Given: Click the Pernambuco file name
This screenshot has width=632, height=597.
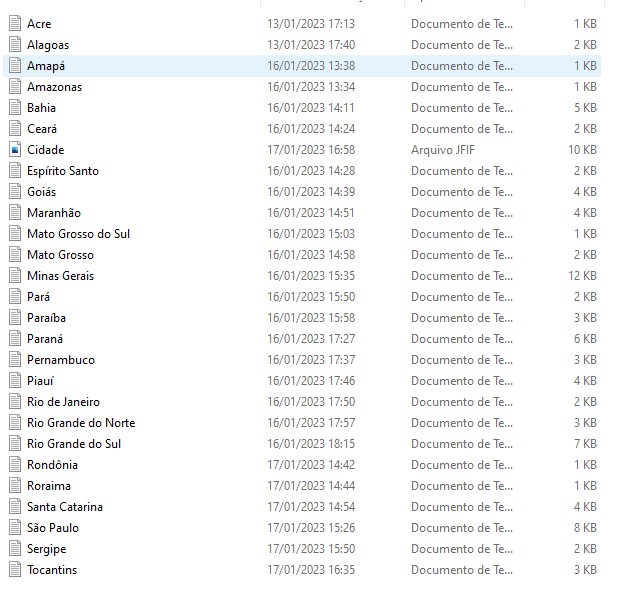Looking at the screenshot, I should [x=61, y=360].
